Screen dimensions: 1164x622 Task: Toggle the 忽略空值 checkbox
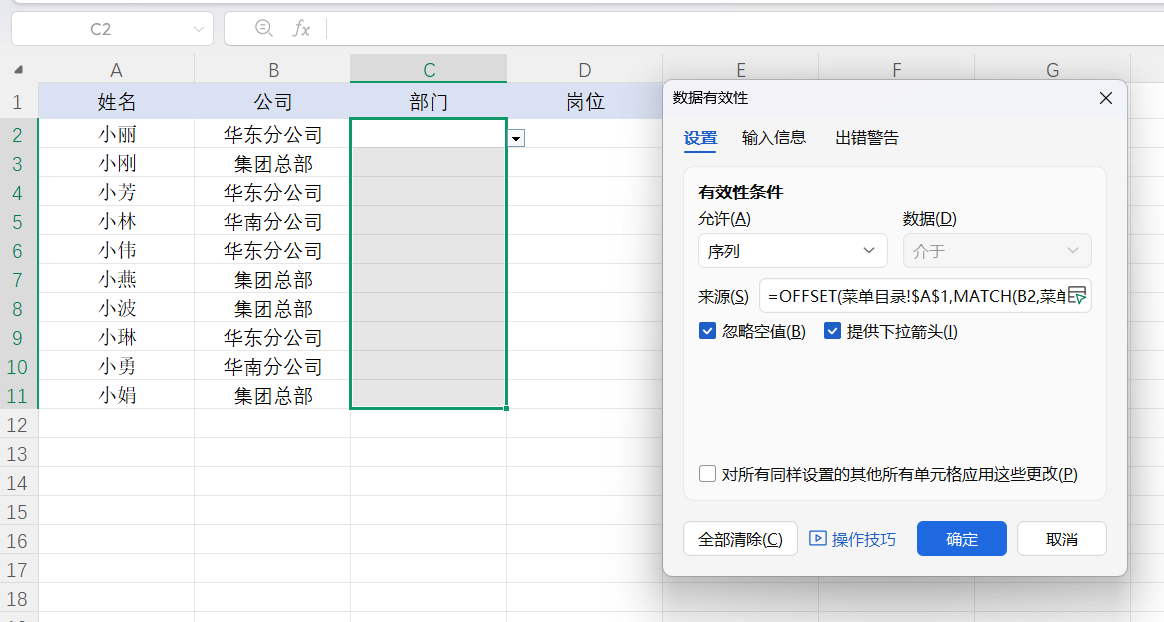point(708,331)
